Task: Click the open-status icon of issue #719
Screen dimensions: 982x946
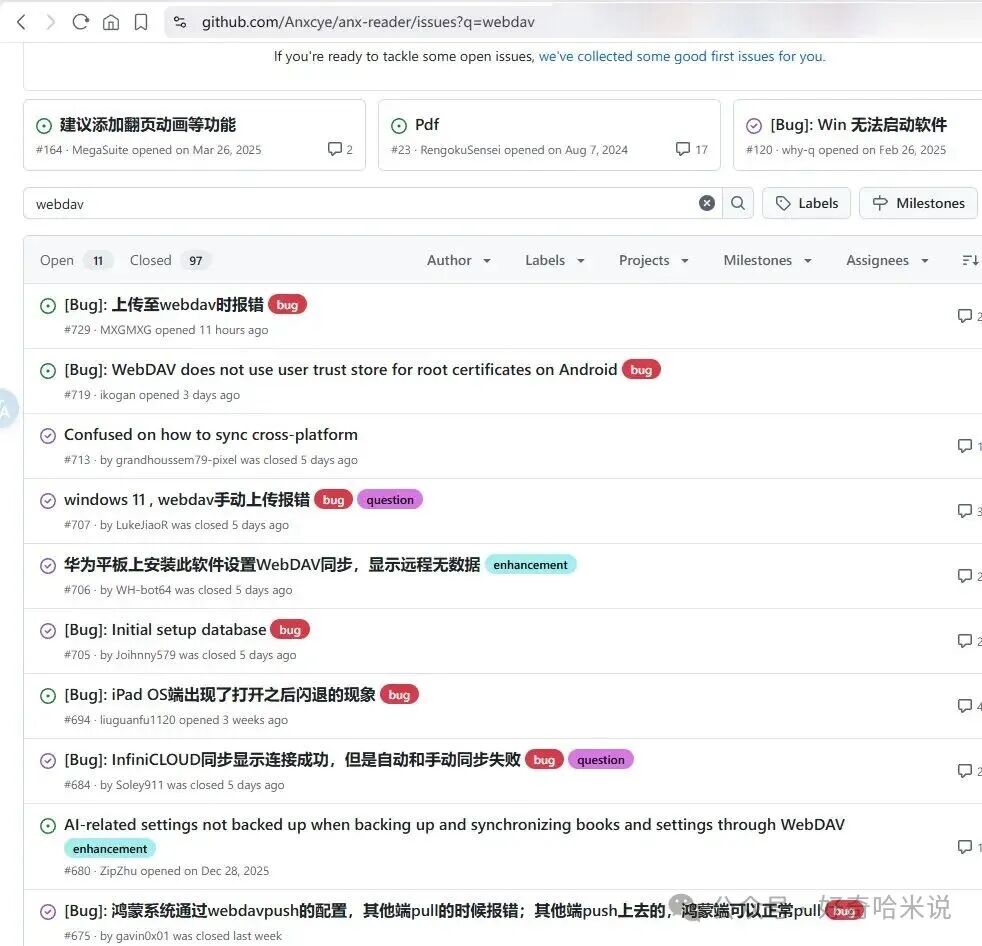Action: pos(48,371)
